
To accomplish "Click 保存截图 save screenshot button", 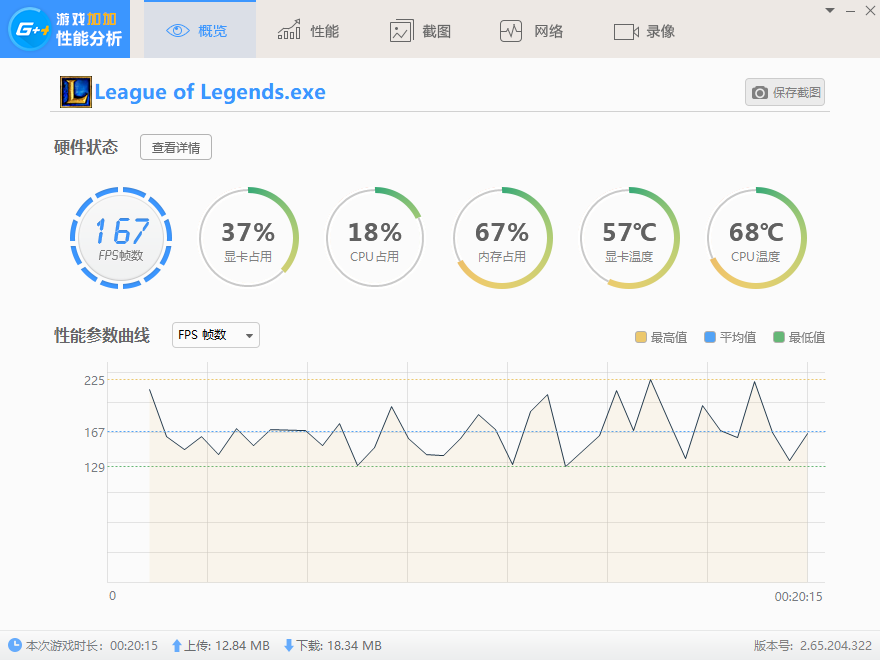I will click(785, 92).
